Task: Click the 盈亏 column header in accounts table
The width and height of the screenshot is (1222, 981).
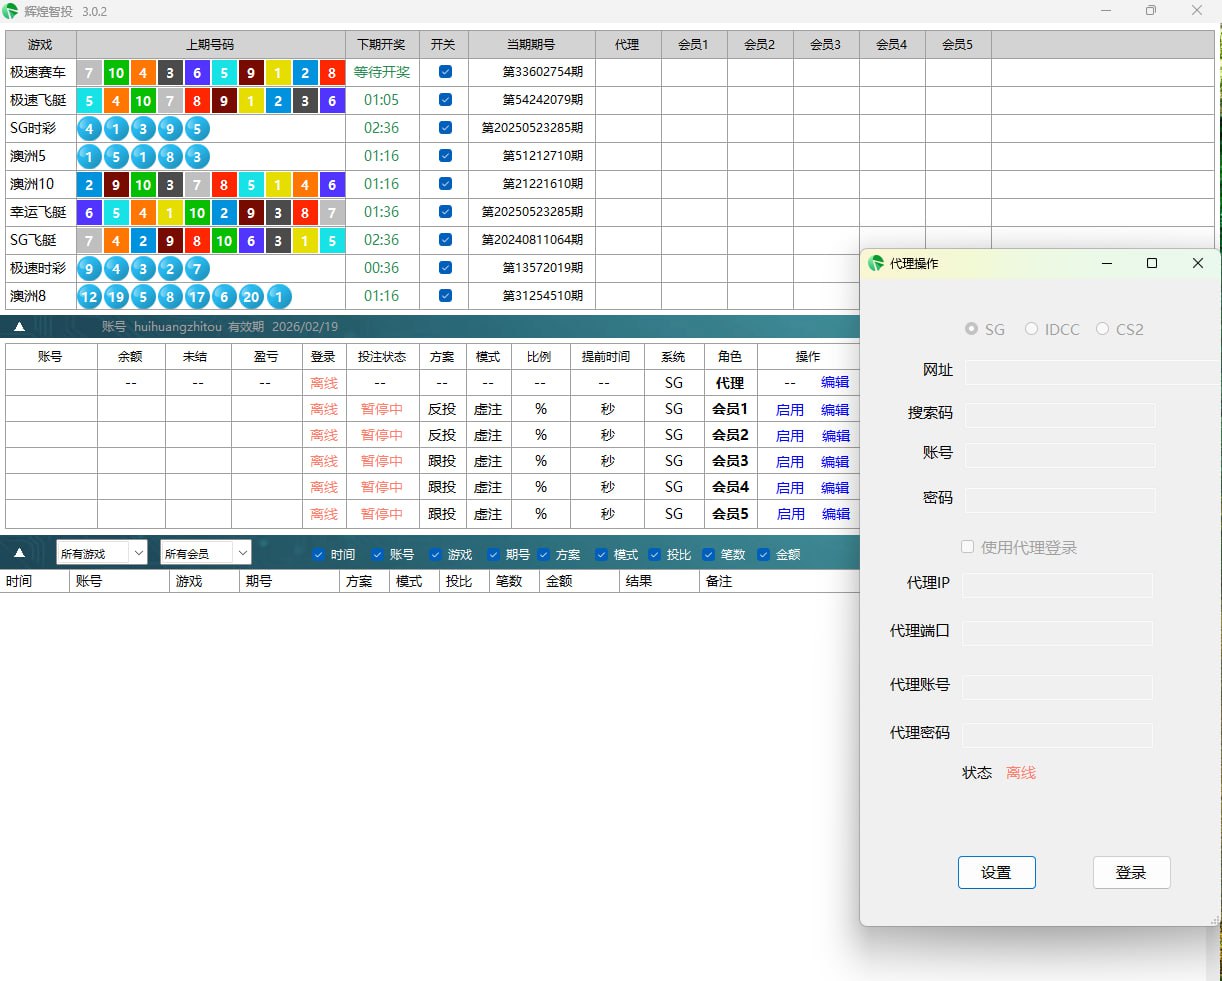Action: tap(265, 357)
